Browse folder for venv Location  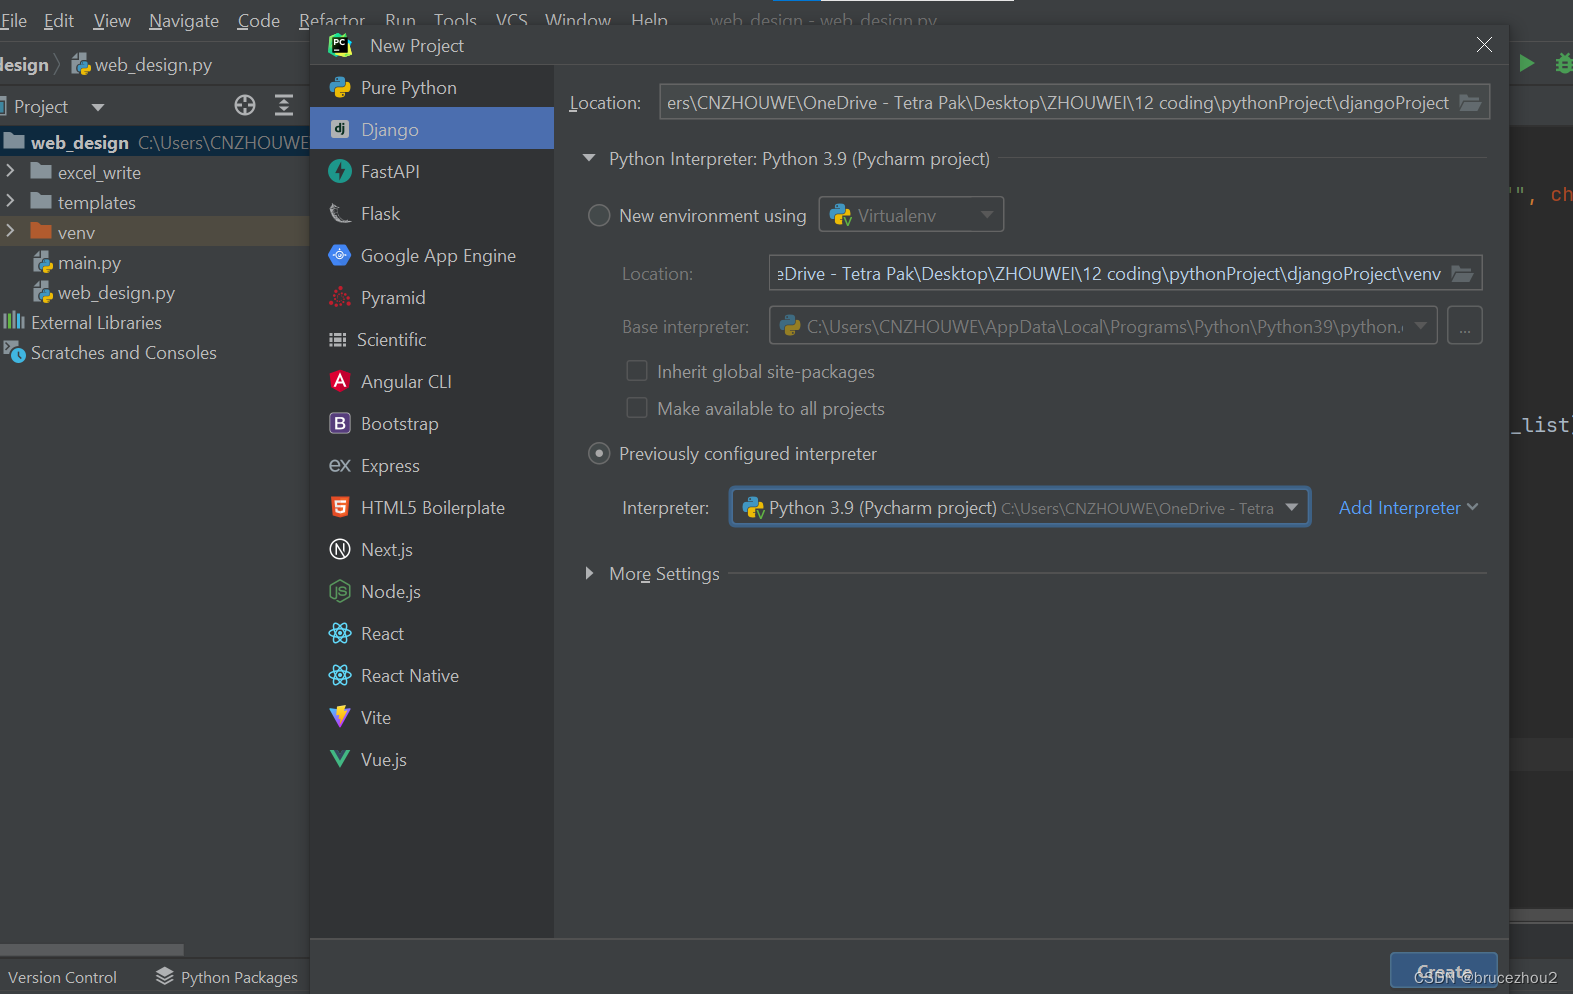coord(1462,274)
